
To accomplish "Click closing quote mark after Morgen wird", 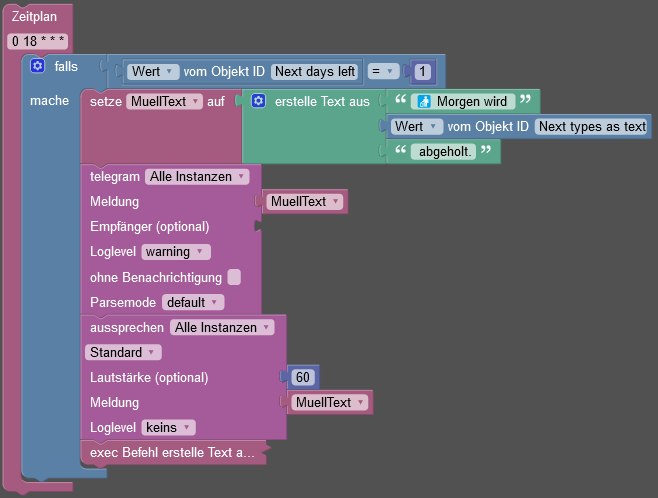I will pyautogui.click(x=525, y=100).
